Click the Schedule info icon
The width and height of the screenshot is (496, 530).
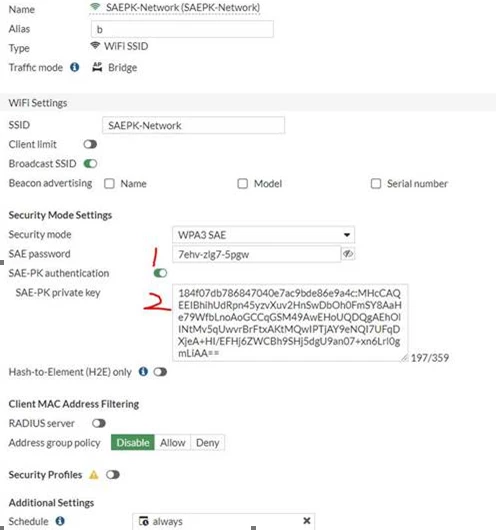(60, 521)
